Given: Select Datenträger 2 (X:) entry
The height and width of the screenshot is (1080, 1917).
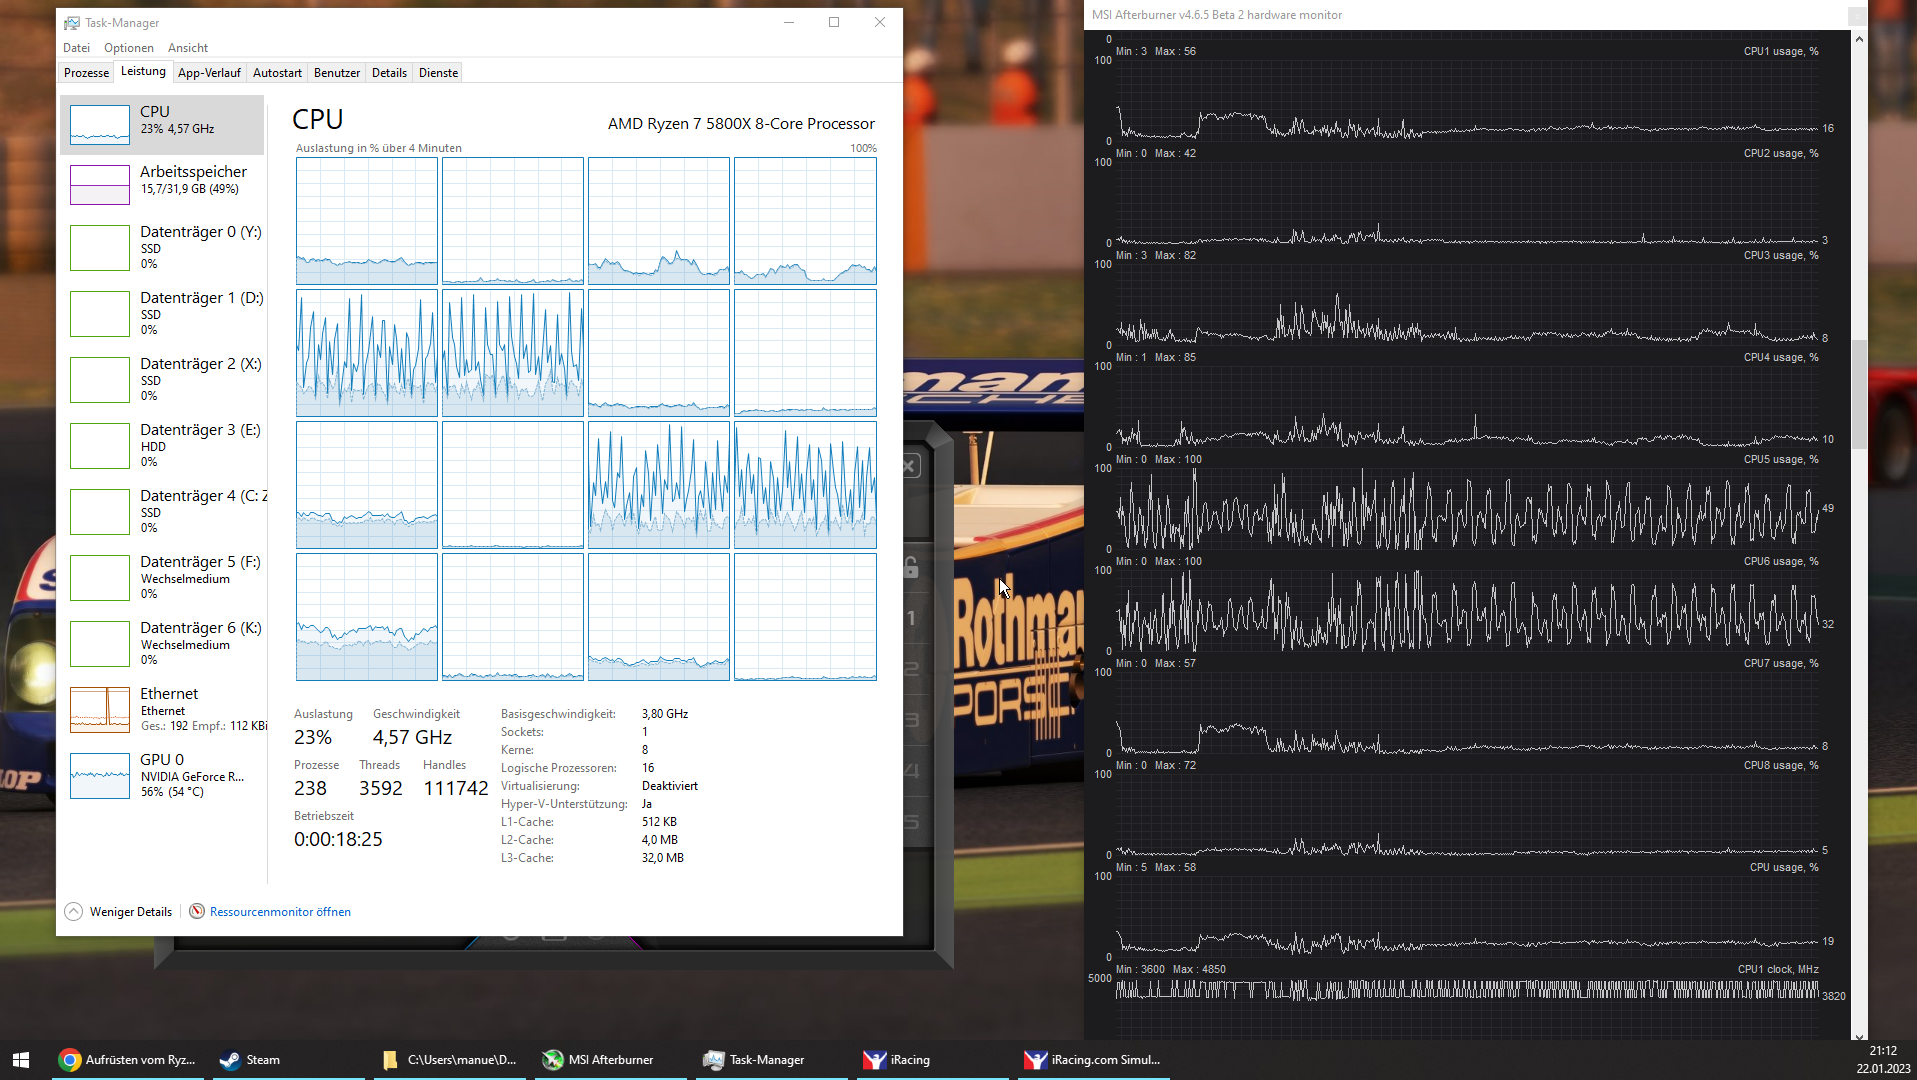Looking at the screenshot, I should 162,379.
